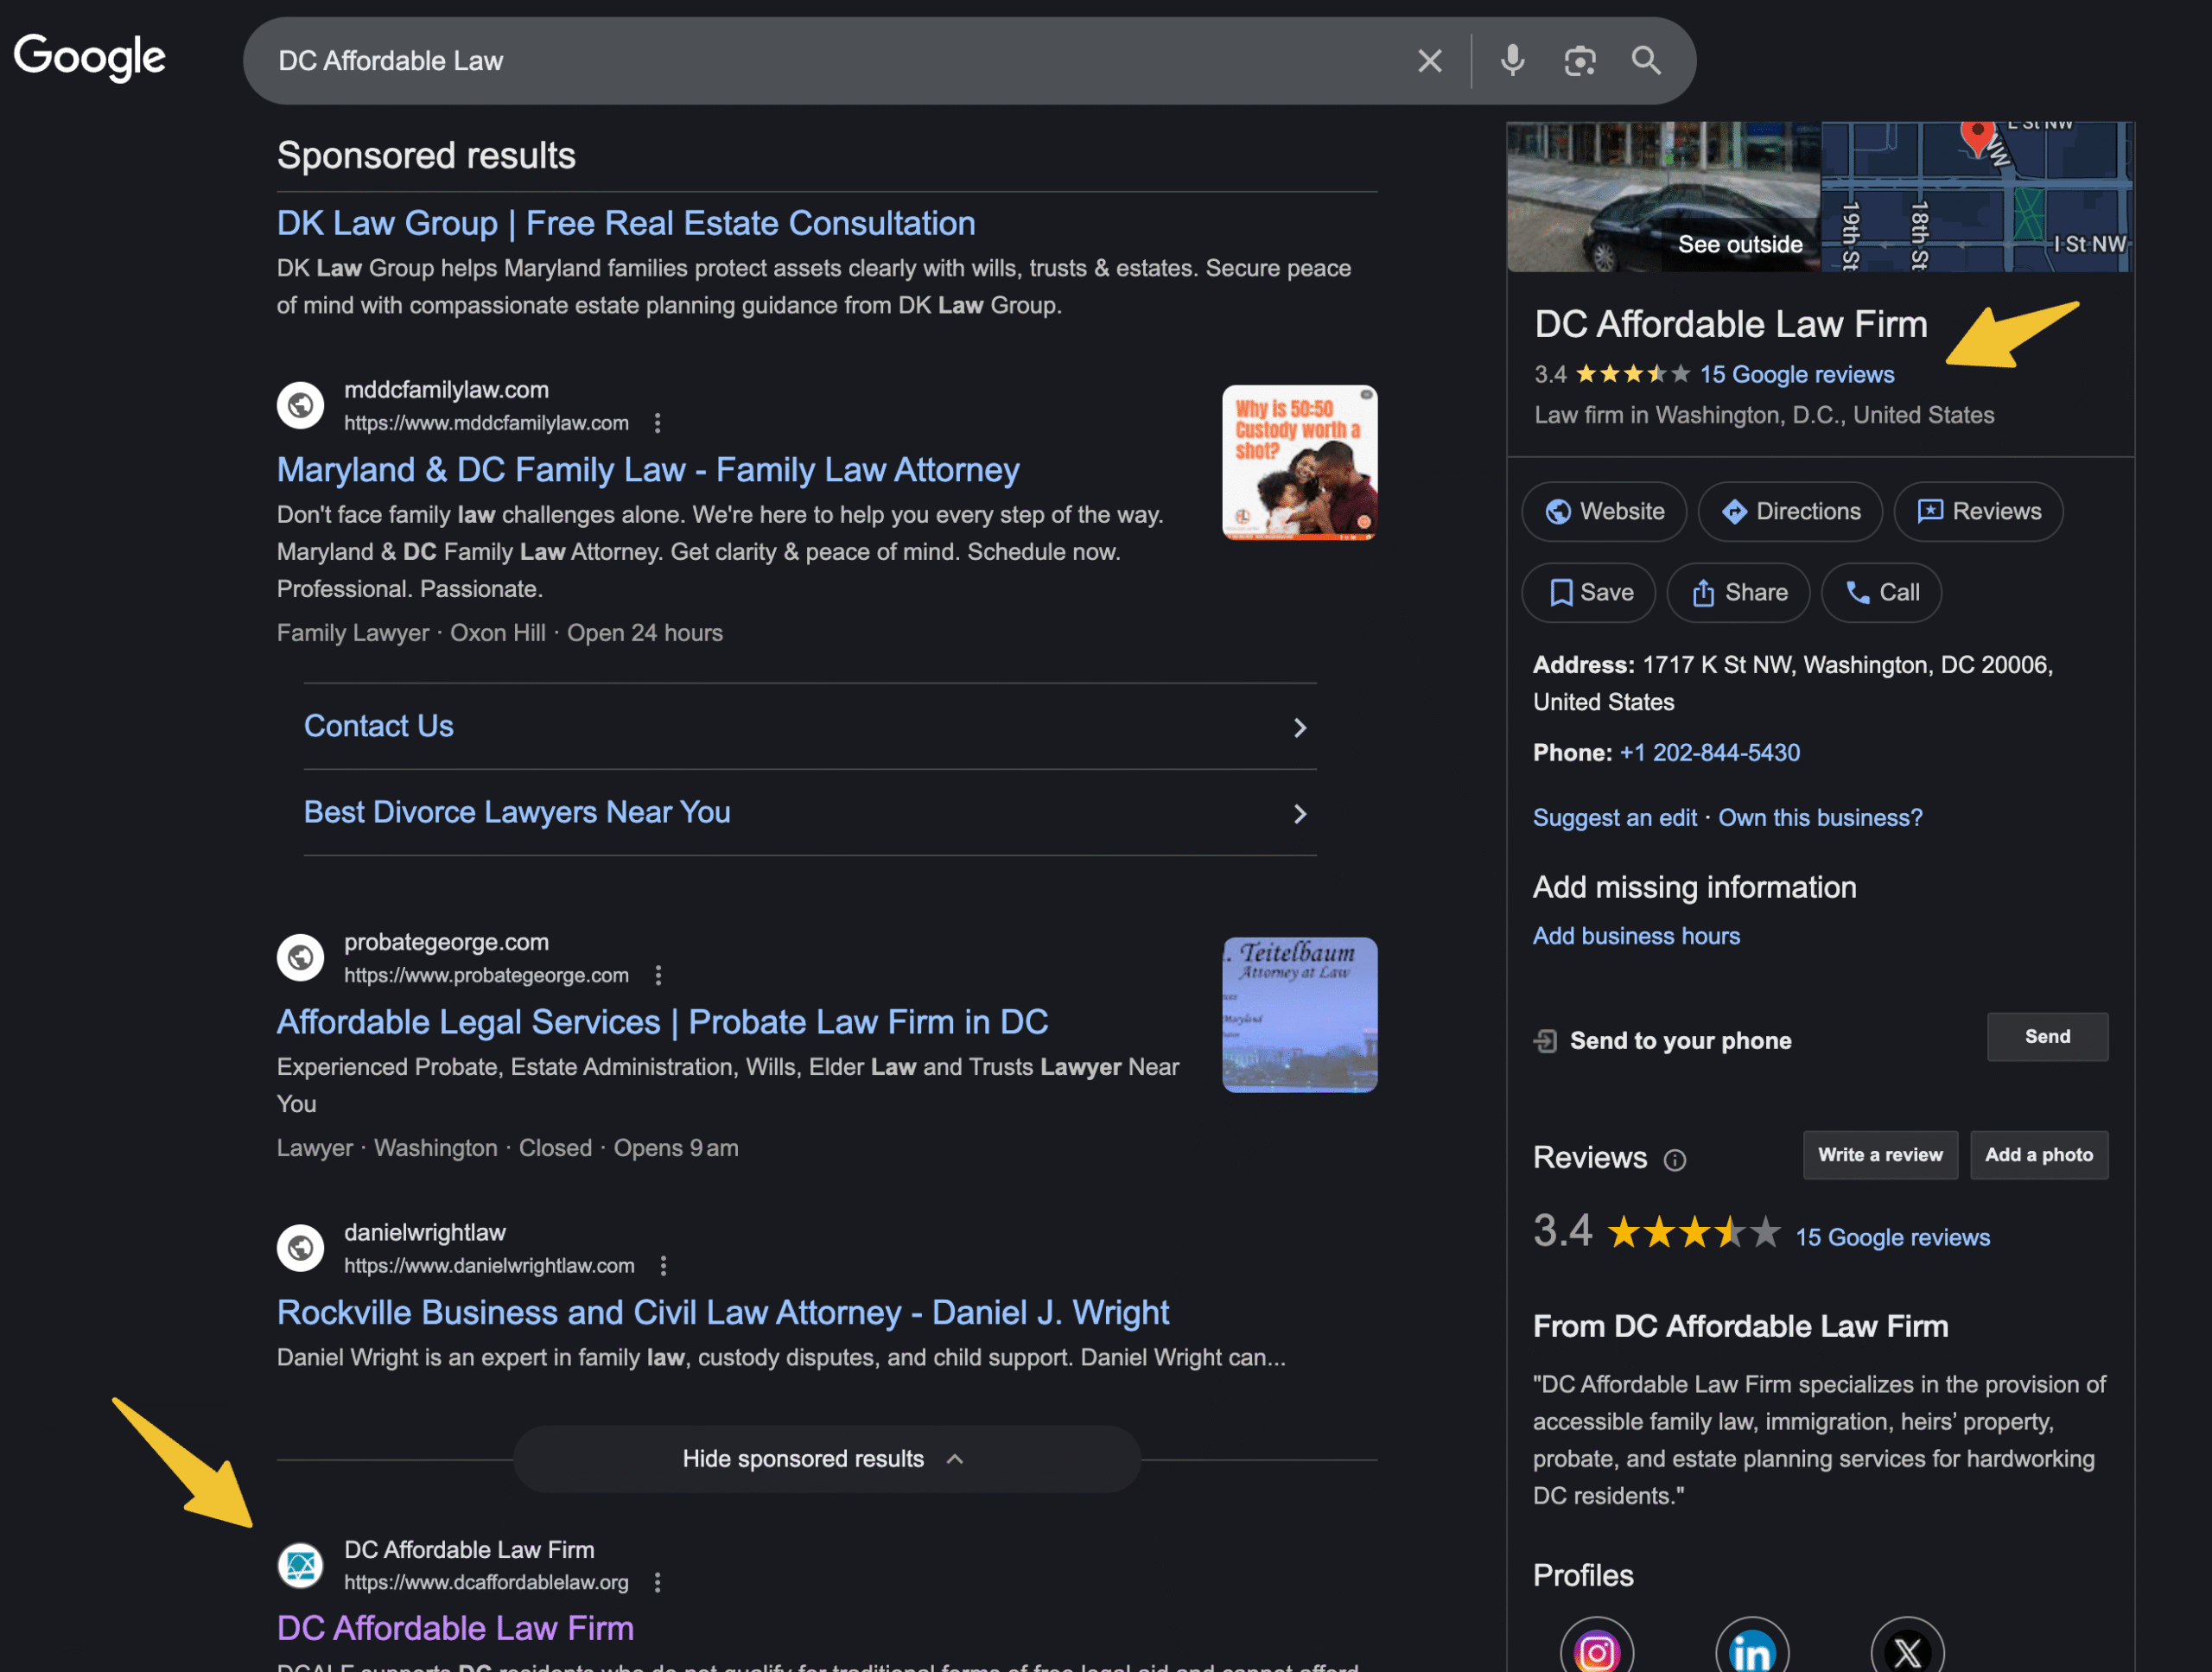Viewport: 2212px width, 1672px height.
Task: Click inside the Google search input field
Action: tap(800, 61)
